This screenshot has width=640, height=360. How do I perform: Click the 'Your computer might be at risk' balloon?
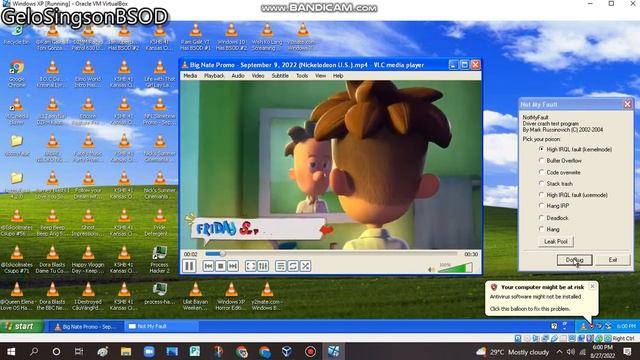(x=542, y=298)
